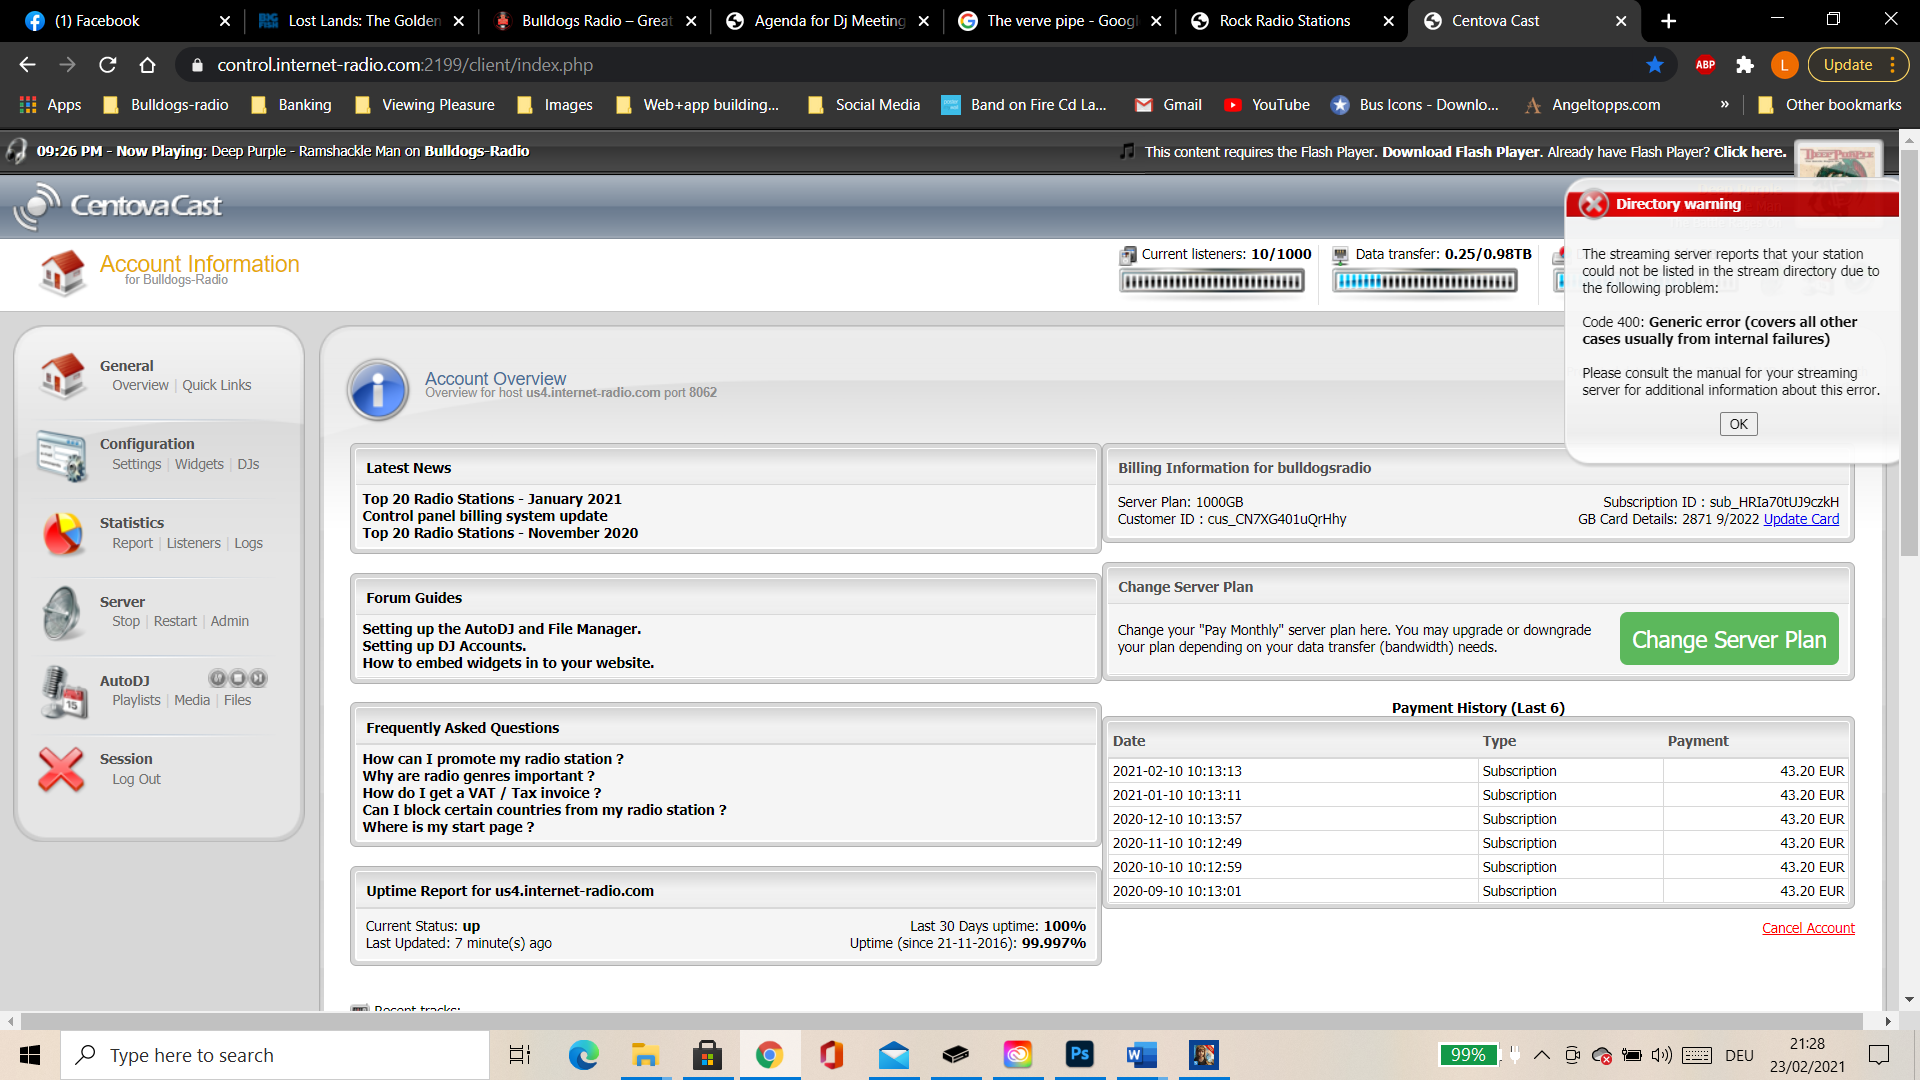Click the AutoDJ stop button icon
The height and width of the screenshot is (1080, 1920).
pyautogui.click(x=238, y=678)
